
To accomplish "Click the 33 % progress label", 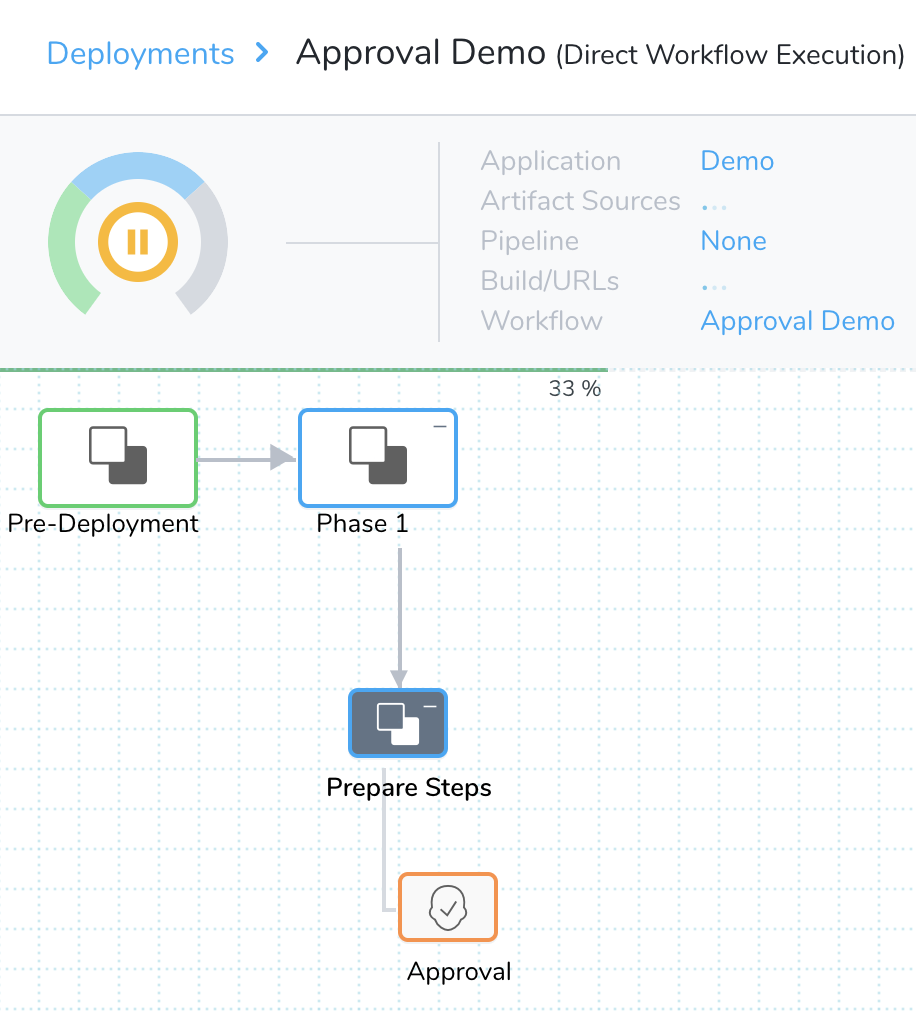I will click(575, 389).
